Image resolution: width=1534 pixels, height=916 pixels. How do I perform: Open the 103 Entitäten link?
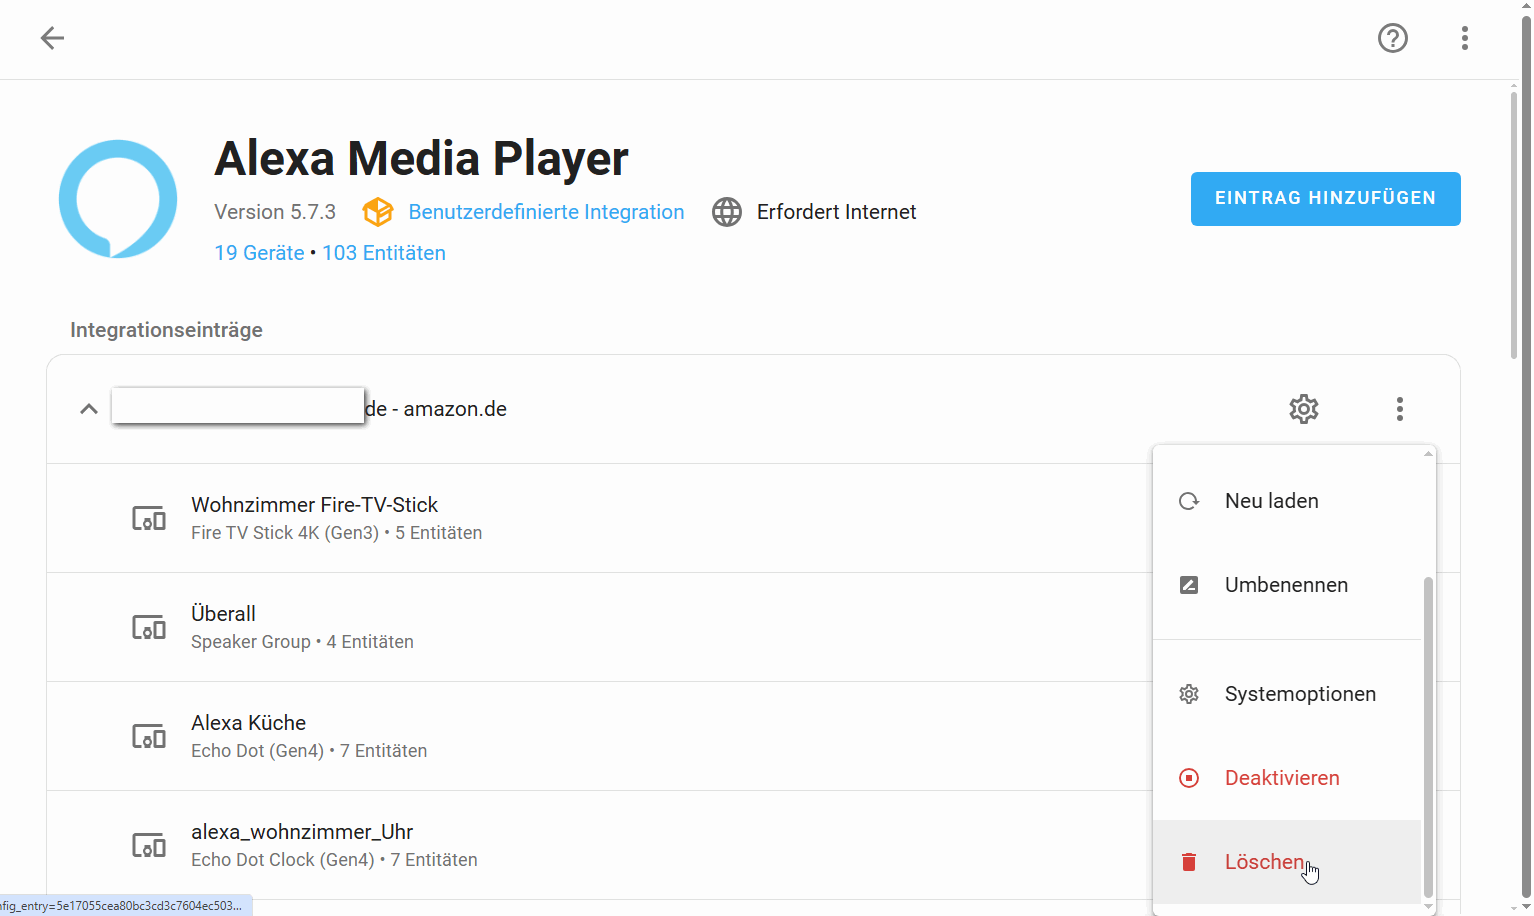click(384, 253)
